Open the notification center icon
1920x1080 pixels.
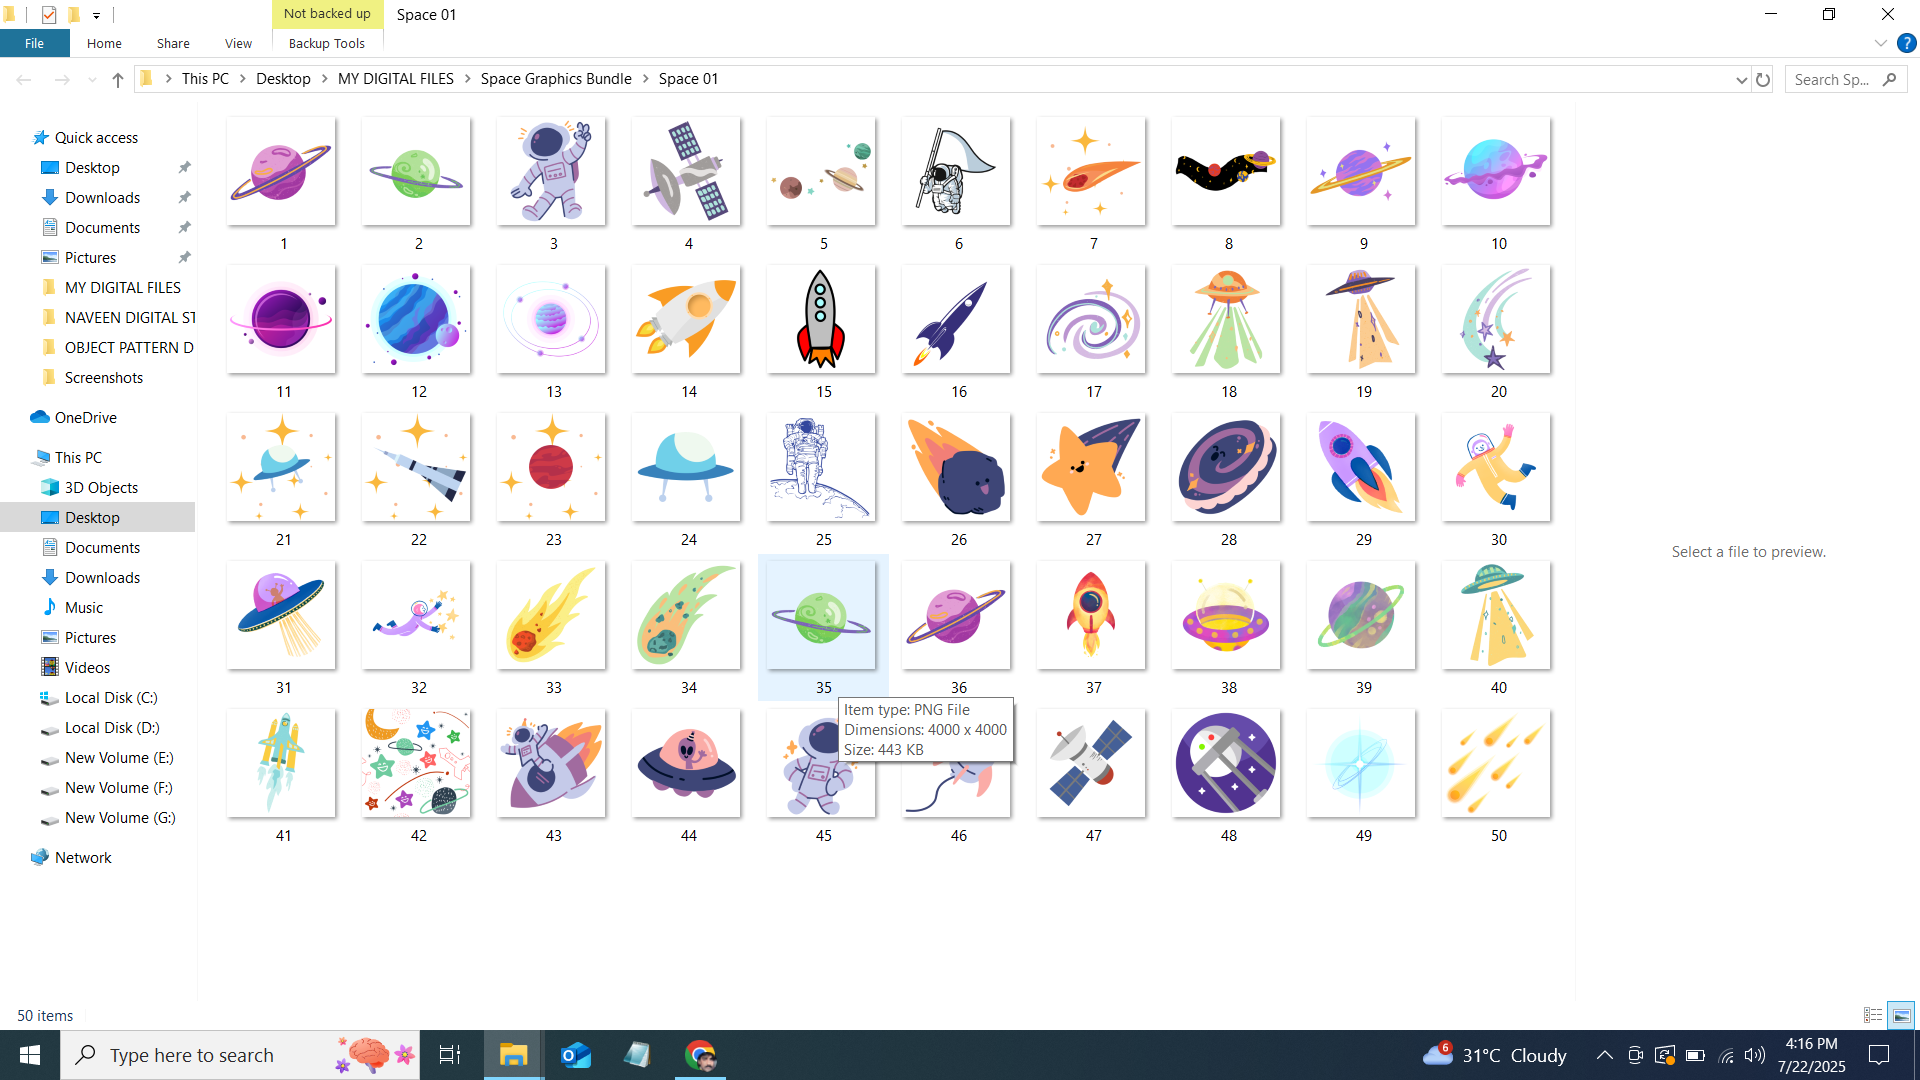1879,1055
